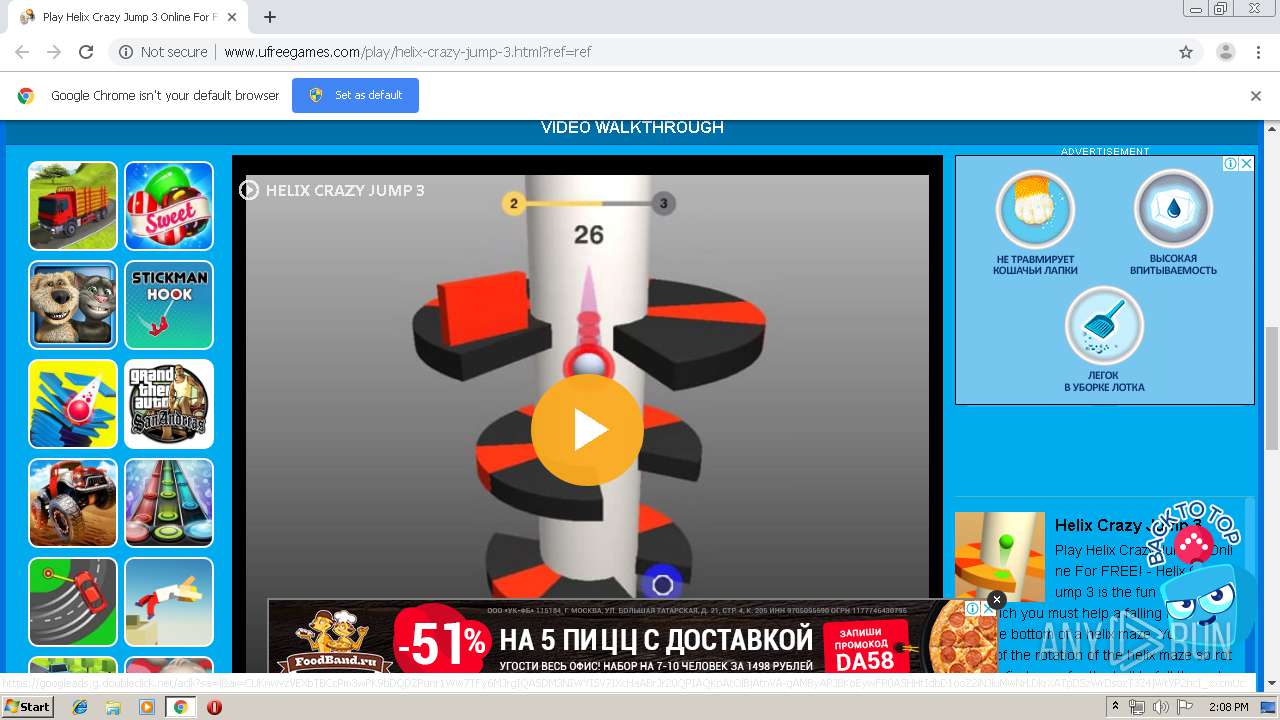The width and height of the screenshot is (1280, 720).
Task: Open Windows Explorer folder from taskbar
Action: coord(113,707)
